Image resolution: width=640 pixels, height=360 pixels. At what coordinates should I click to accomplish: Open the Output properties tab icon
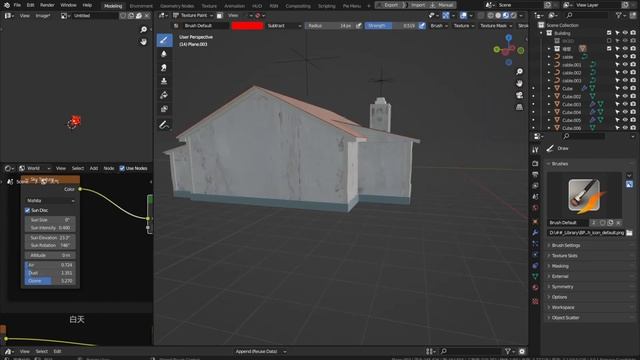[535, 175]
